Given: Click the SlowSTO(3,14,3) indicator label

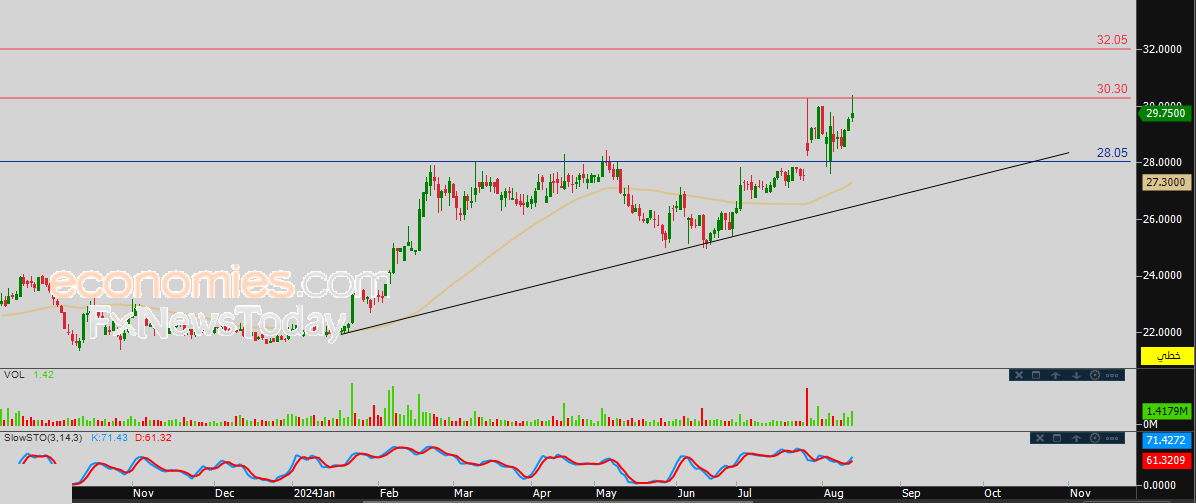Looking at the screenshot, I should click(43, 438).
